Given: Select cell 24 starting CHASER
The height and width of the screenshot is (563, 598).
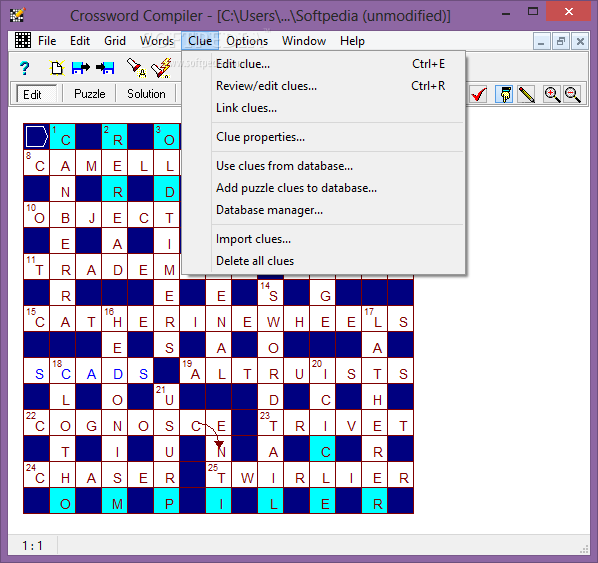Looking at the screenshot, I should pos(37,474).
